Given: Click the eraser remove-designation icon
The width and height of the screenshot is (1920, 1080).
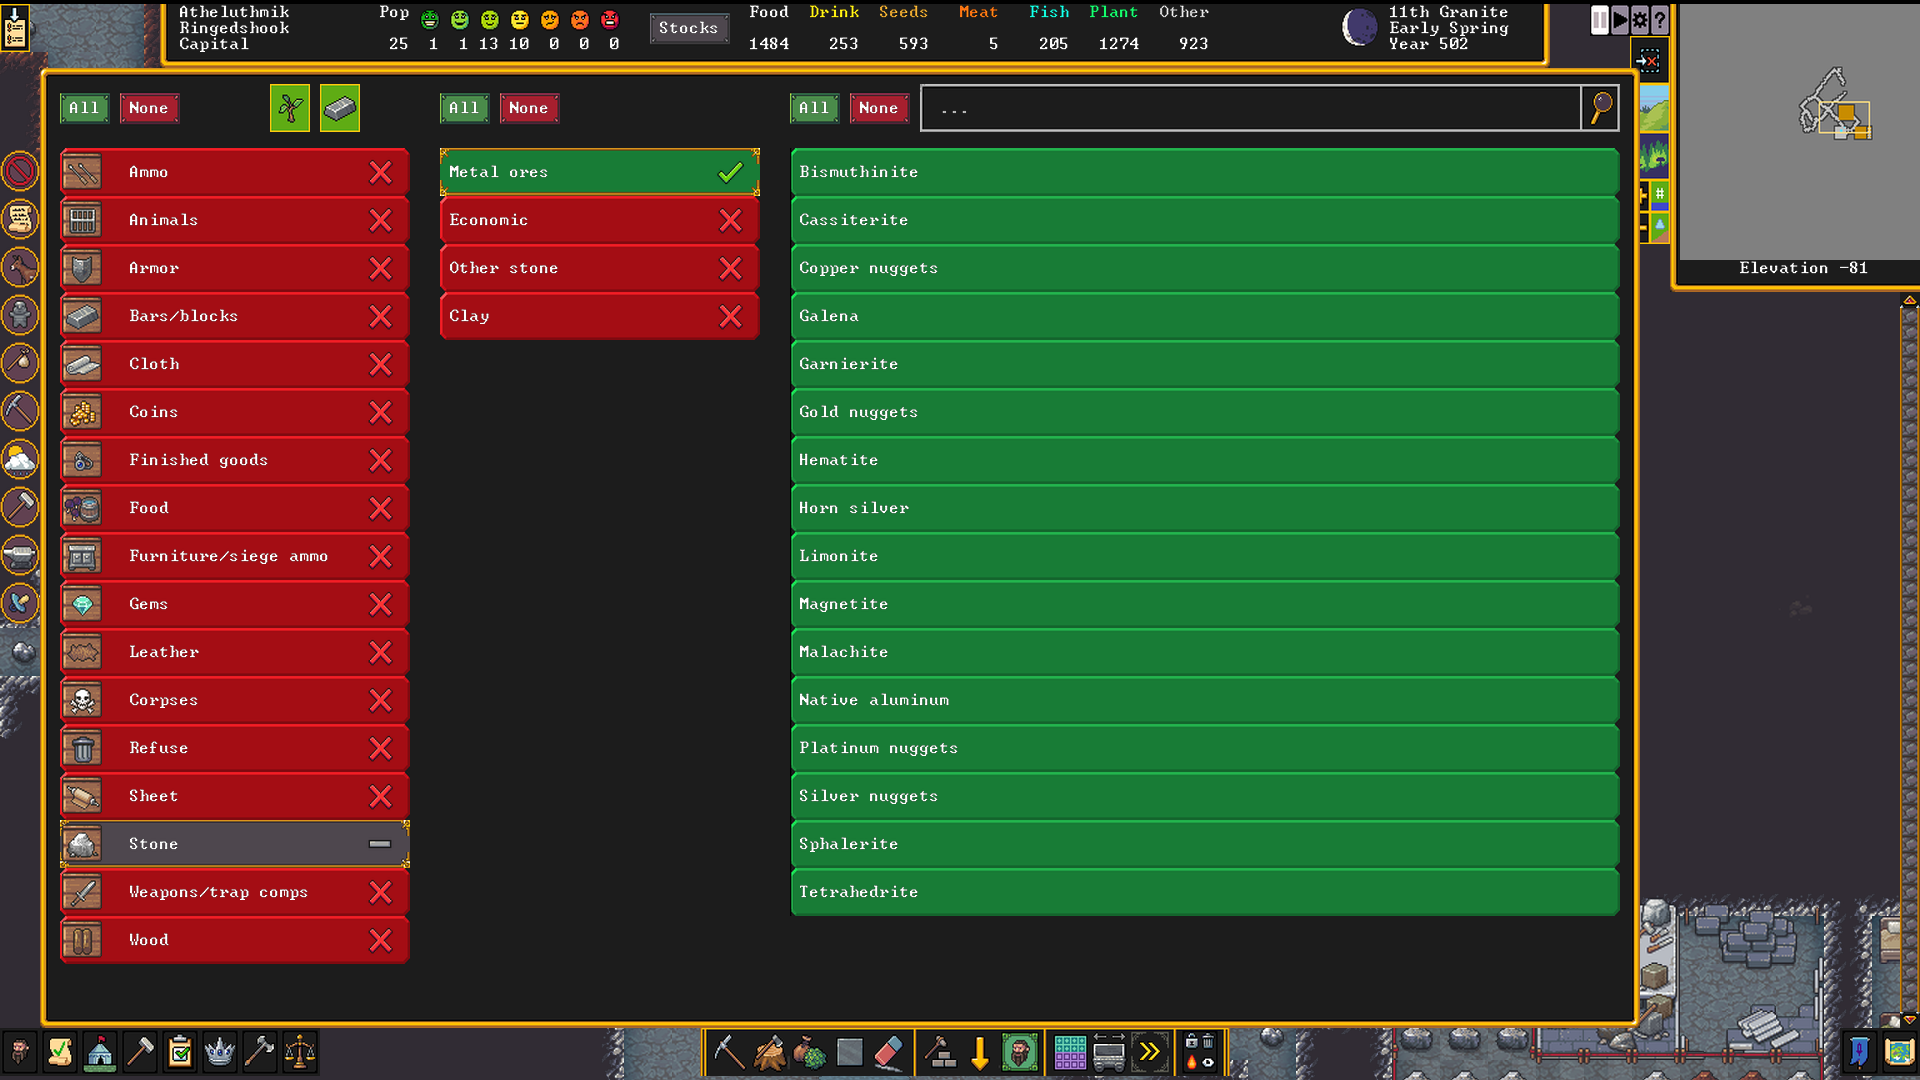Looking at the screenshot, I should coord(888,1052).
